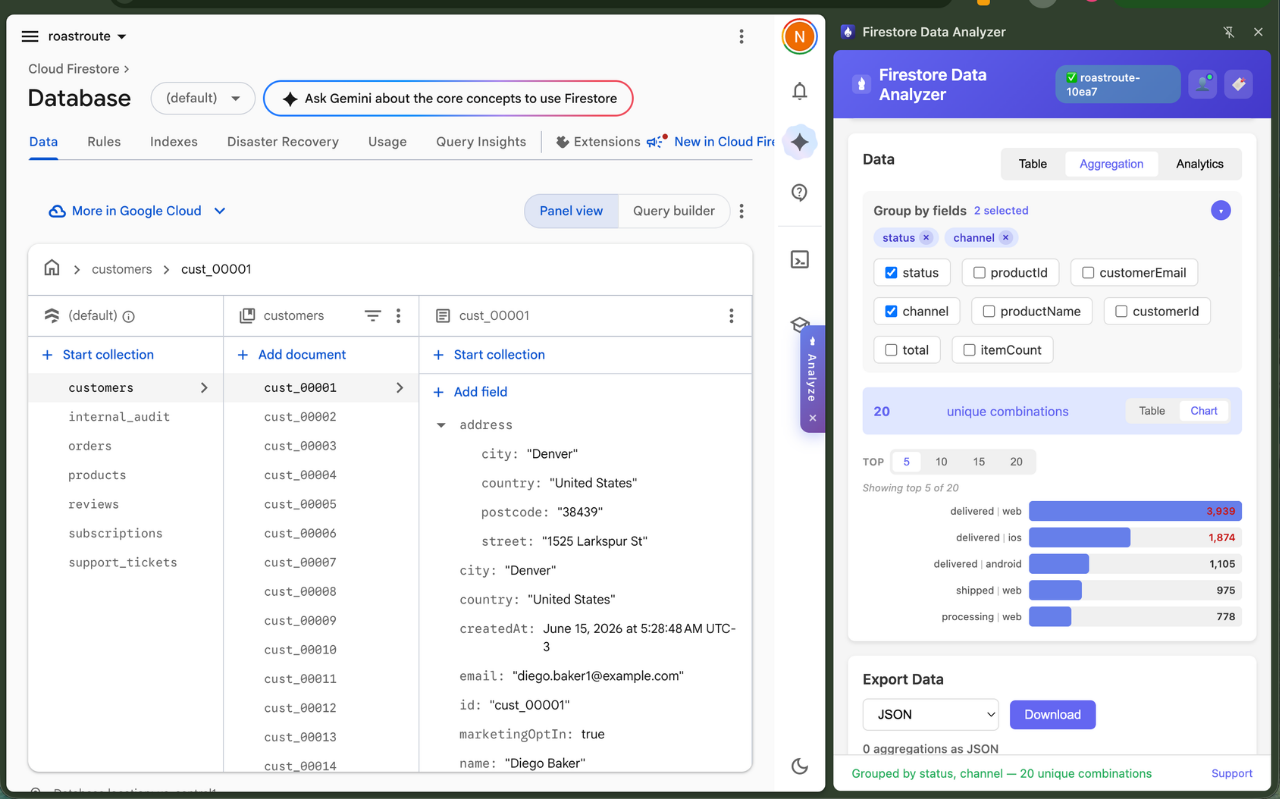Image resolution: width=1280 pixels, height=800 pixels.
Task: Enable the itemCount checkbox
Action: click(970, 350)
